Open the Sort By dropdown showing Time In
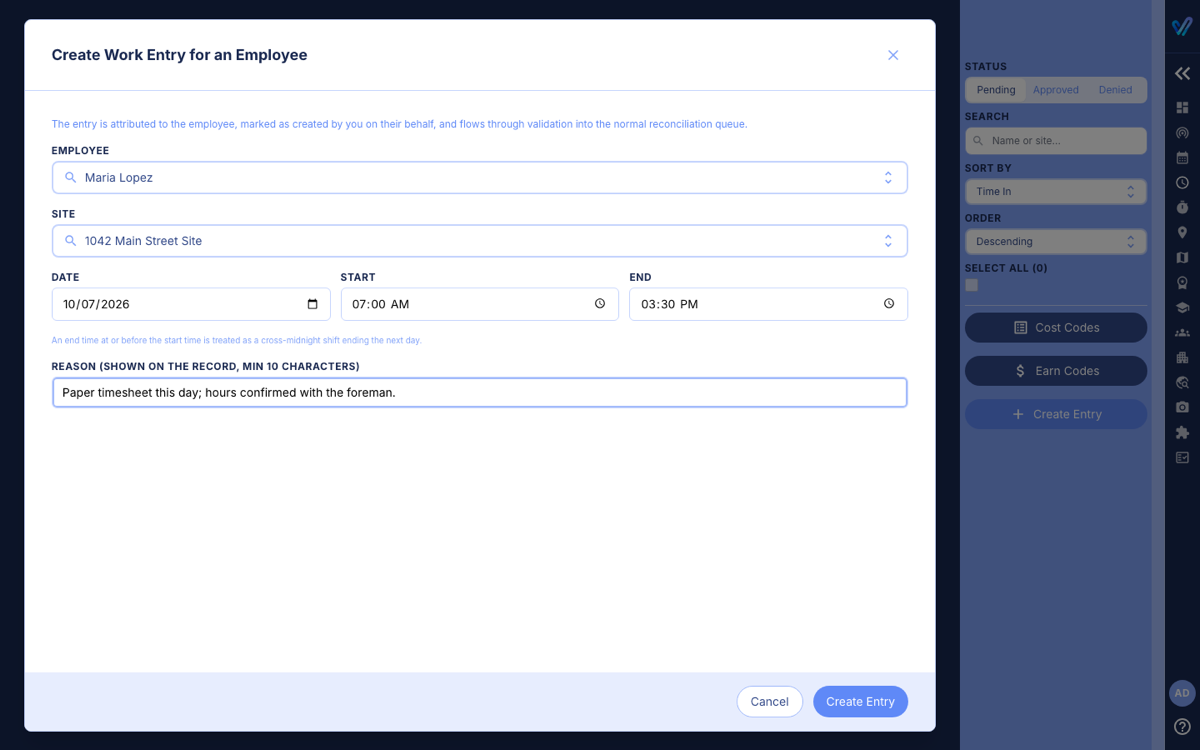The width and height of the screenshot is (1200, 750). (x=1056, y=191)
